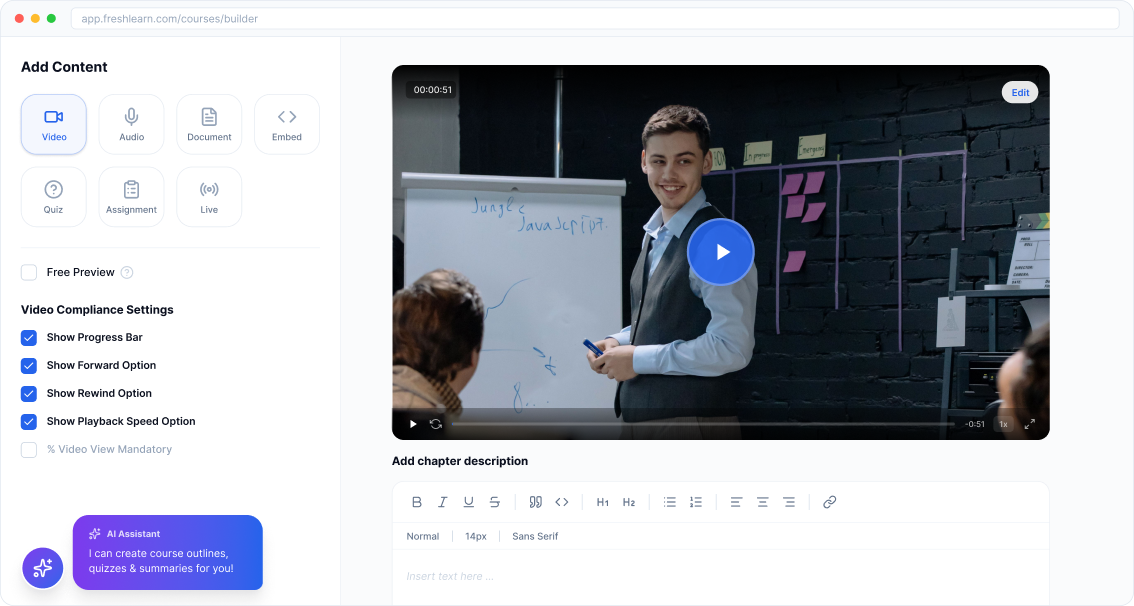Screen dimensions: 1134x606
Task: Insert a code block in the description
Action: pos(562,502)
